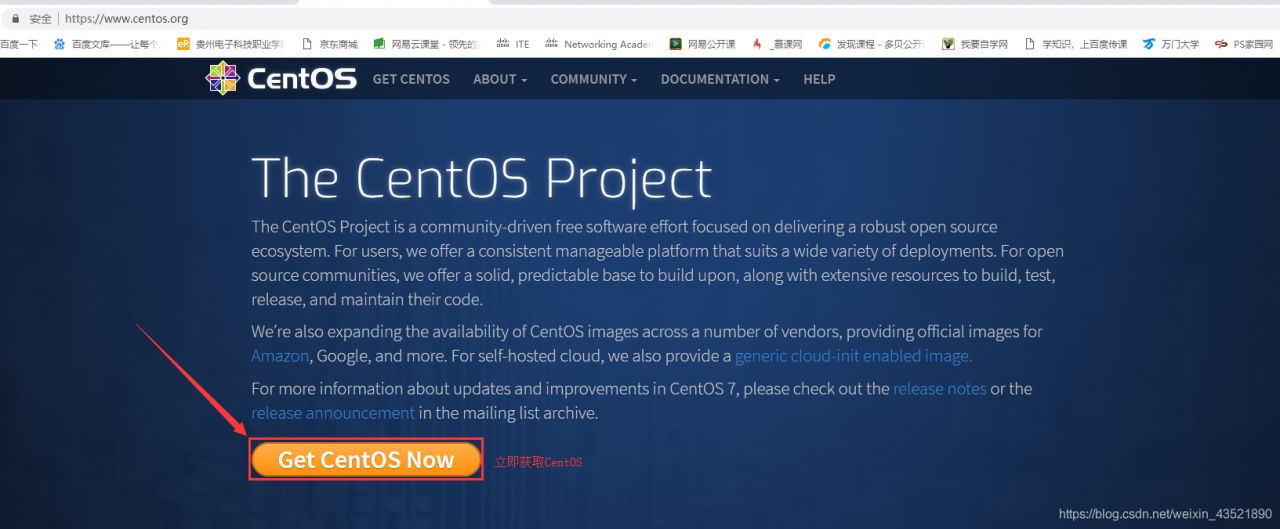Click the heading The CentOS Project
This screenshot has width=1280, height=529.
(481, 178)
